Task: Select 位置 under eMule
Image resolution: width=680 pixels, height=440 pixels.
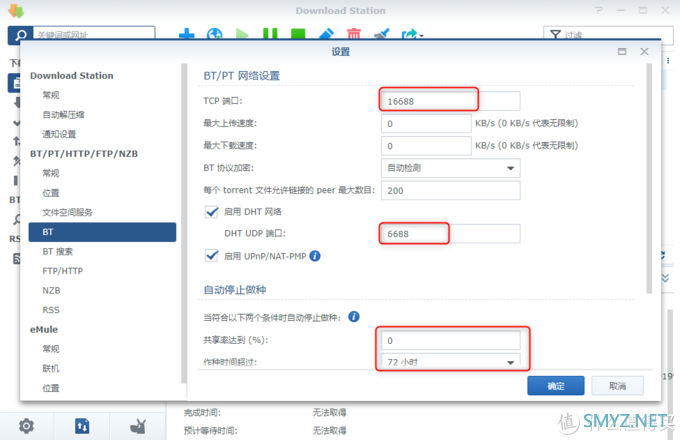Action: coord(51,388)
